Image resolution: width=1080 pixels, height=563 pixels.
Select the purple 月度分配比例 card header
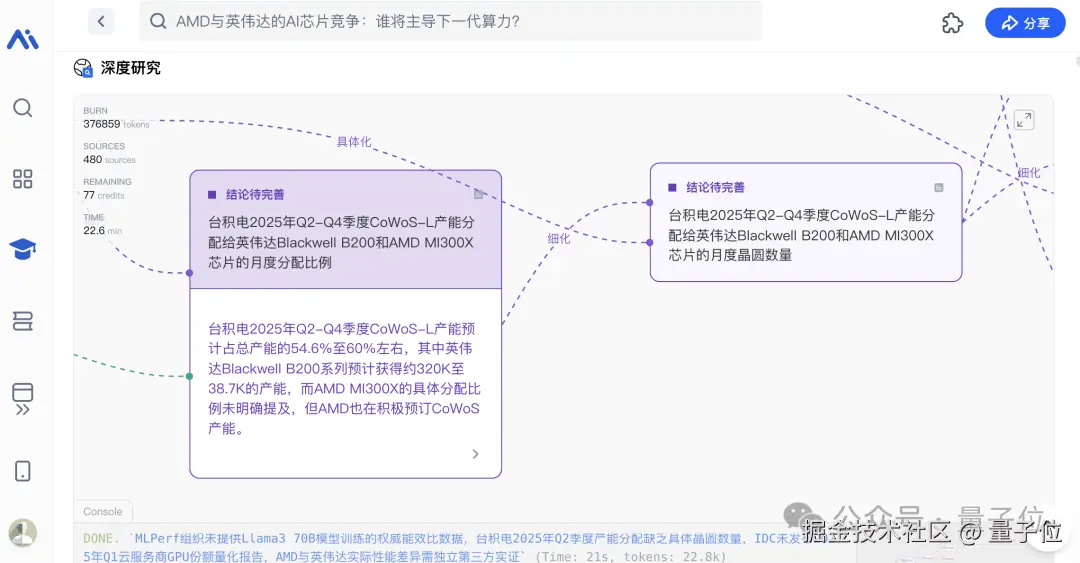pos(346,229)
